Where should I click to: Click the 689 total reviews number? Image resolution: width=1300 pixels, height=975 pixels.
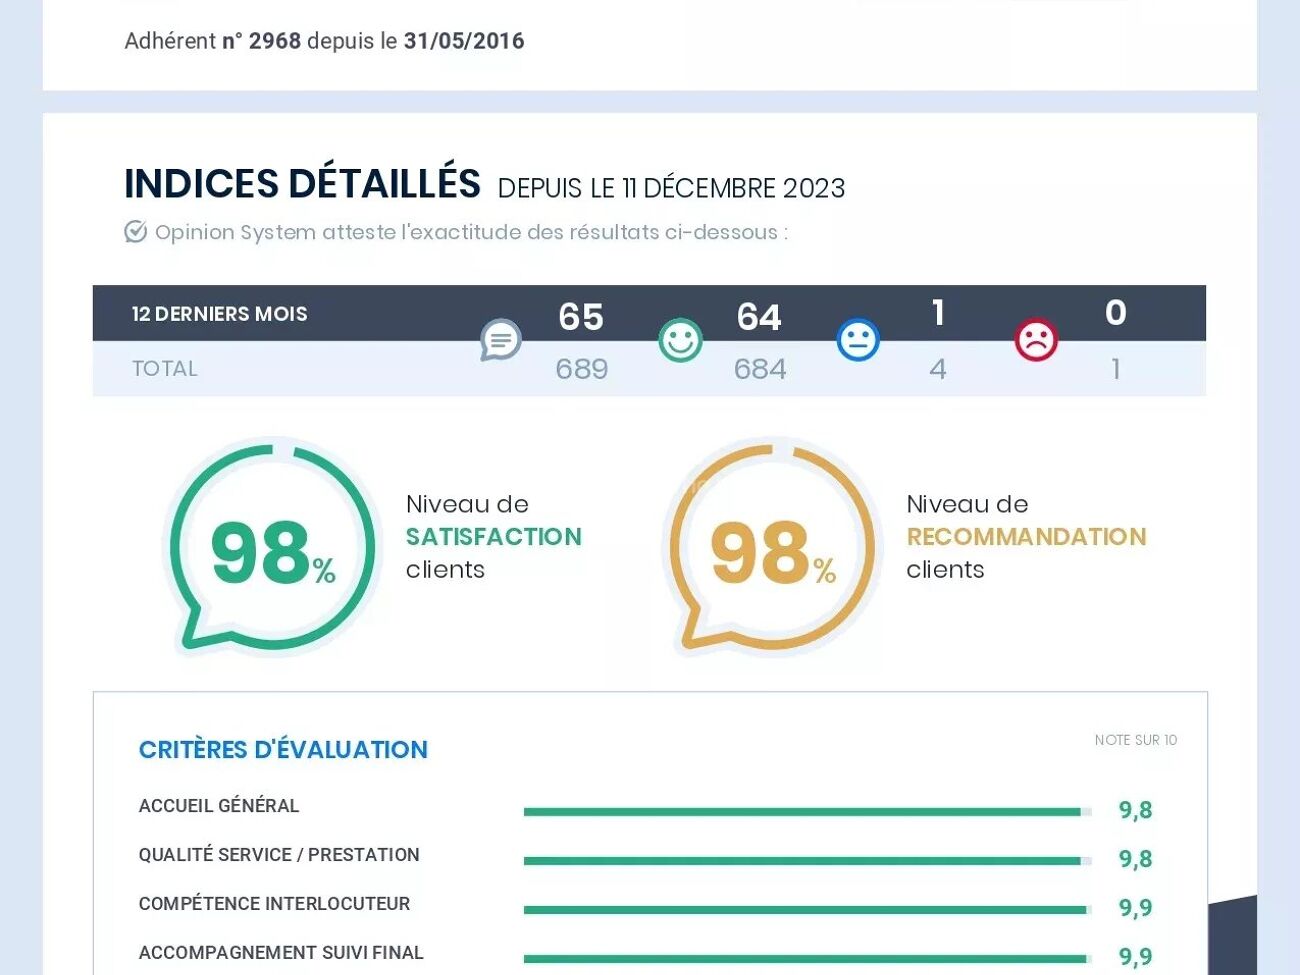click(582, 369)
